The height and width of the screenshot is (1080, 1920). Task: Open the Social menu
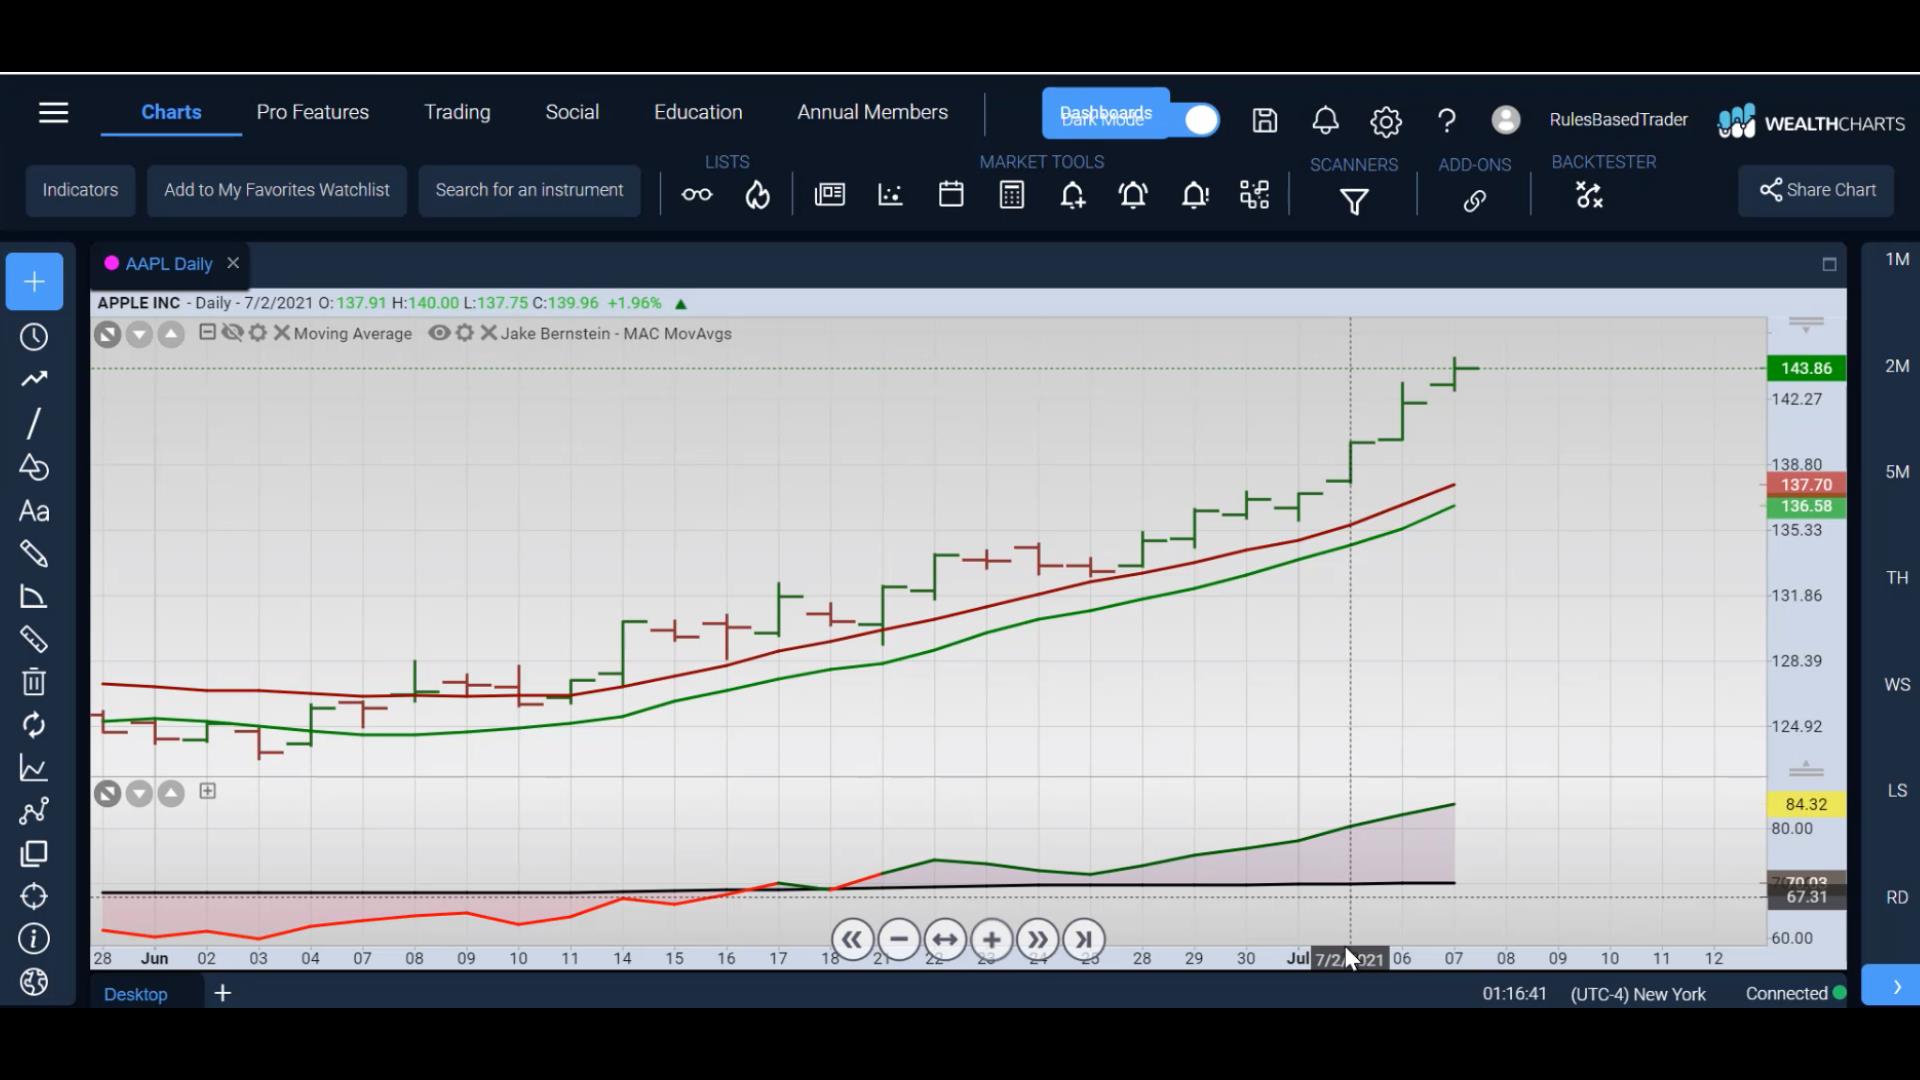tap(572, 112)
